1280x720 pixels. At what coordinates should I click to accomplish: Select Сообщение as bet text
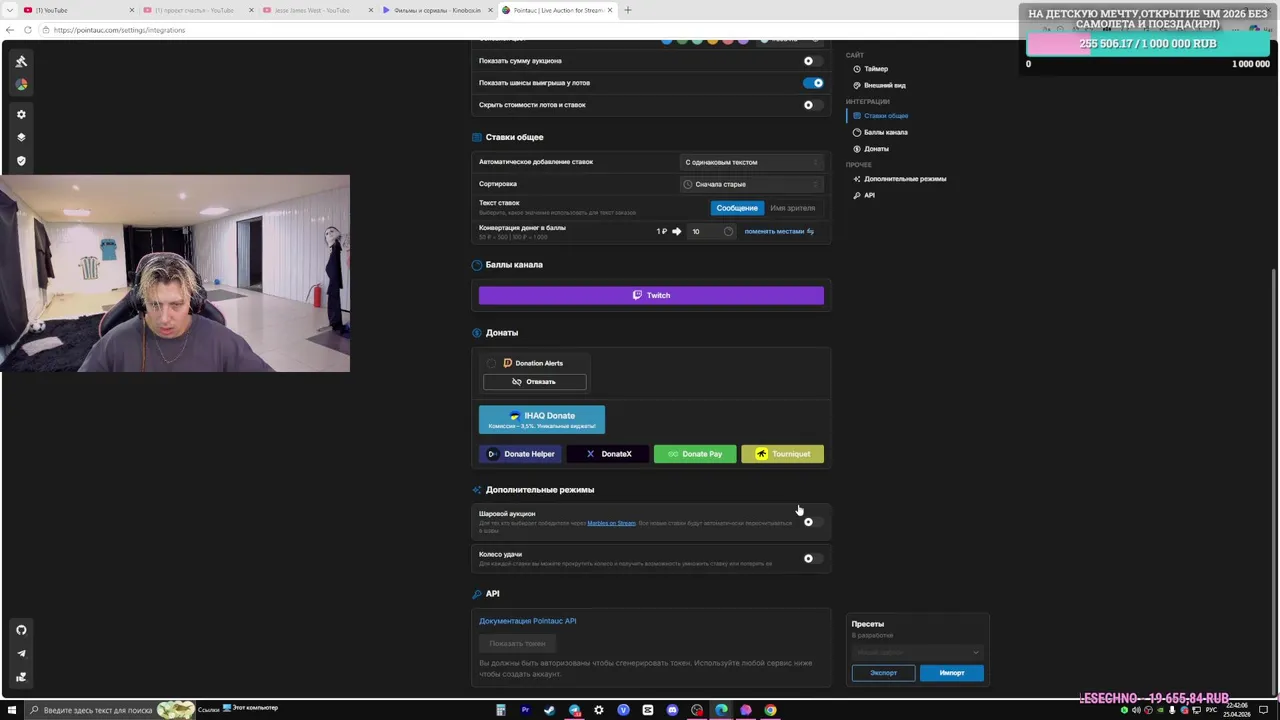click(737, 208)
